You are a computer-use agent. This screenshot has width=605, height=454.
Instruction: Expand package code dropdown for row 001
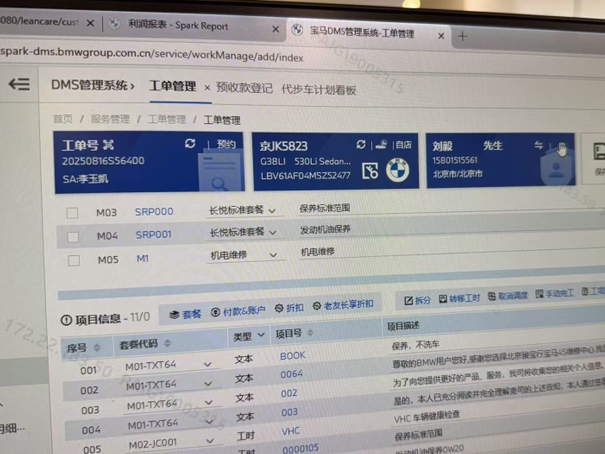tap(208, 366)
